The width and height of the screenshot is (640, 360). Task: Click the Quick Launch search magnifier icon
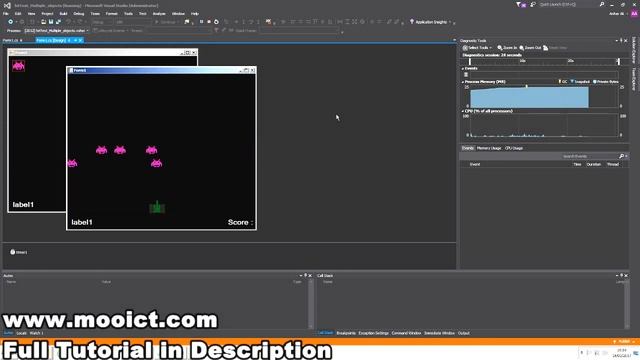click(x=602, y=4)
